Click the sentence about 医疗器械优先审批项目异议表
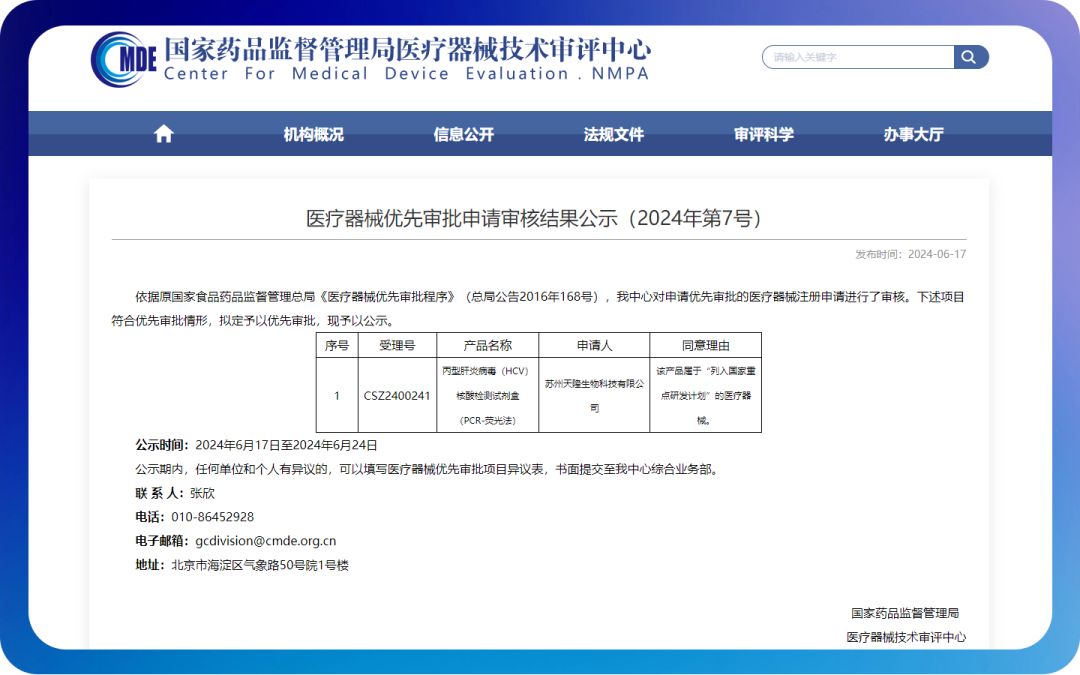The image size is (1080, 675). tap(427, 469)
